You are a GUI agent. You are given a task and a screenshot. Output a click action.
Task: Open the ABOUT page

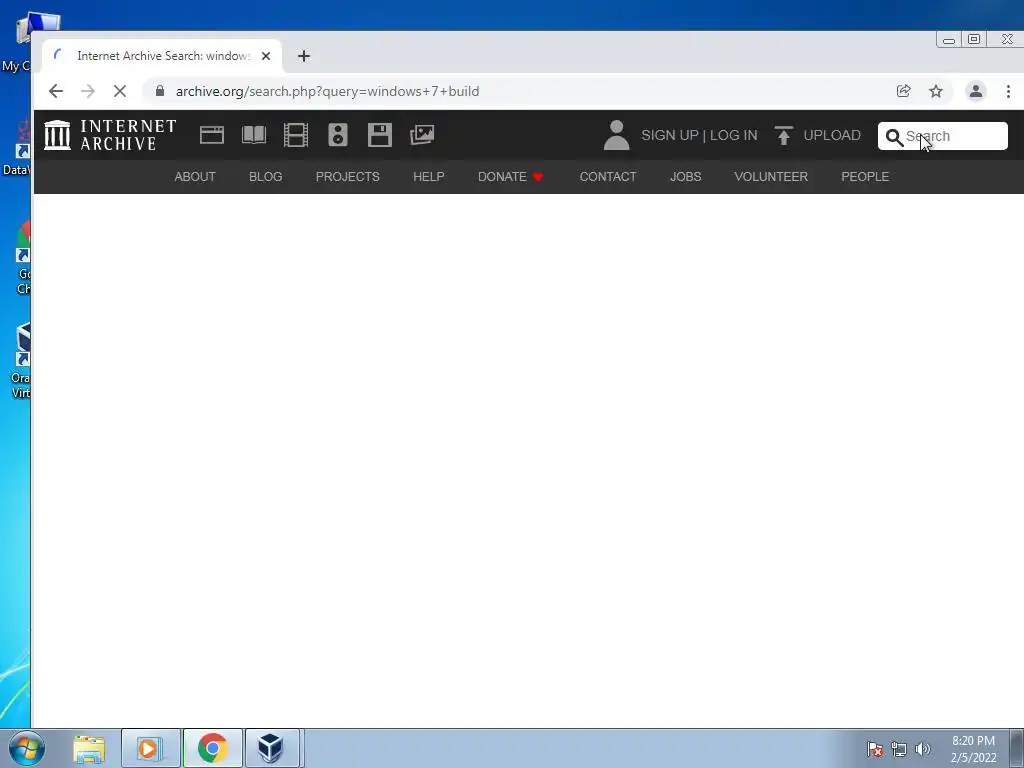[195, 177]
